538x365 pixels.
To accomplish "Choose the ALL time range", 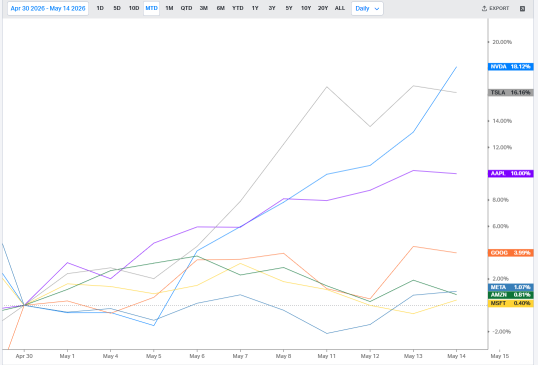I will tap(340, 8).
